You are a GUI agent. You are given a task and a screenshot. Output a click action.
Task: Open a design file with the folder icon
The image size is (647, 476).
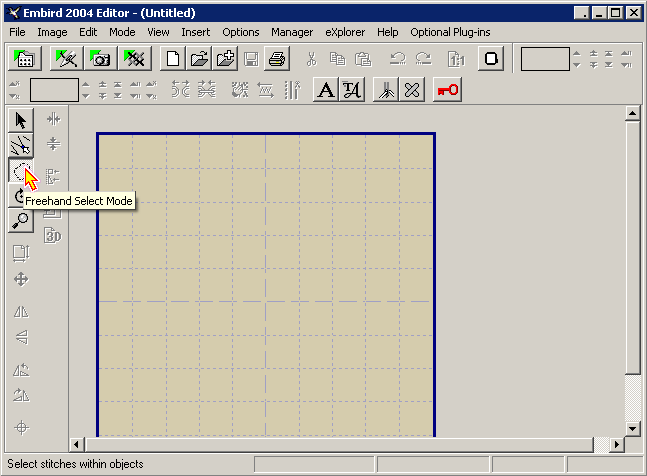199,59
